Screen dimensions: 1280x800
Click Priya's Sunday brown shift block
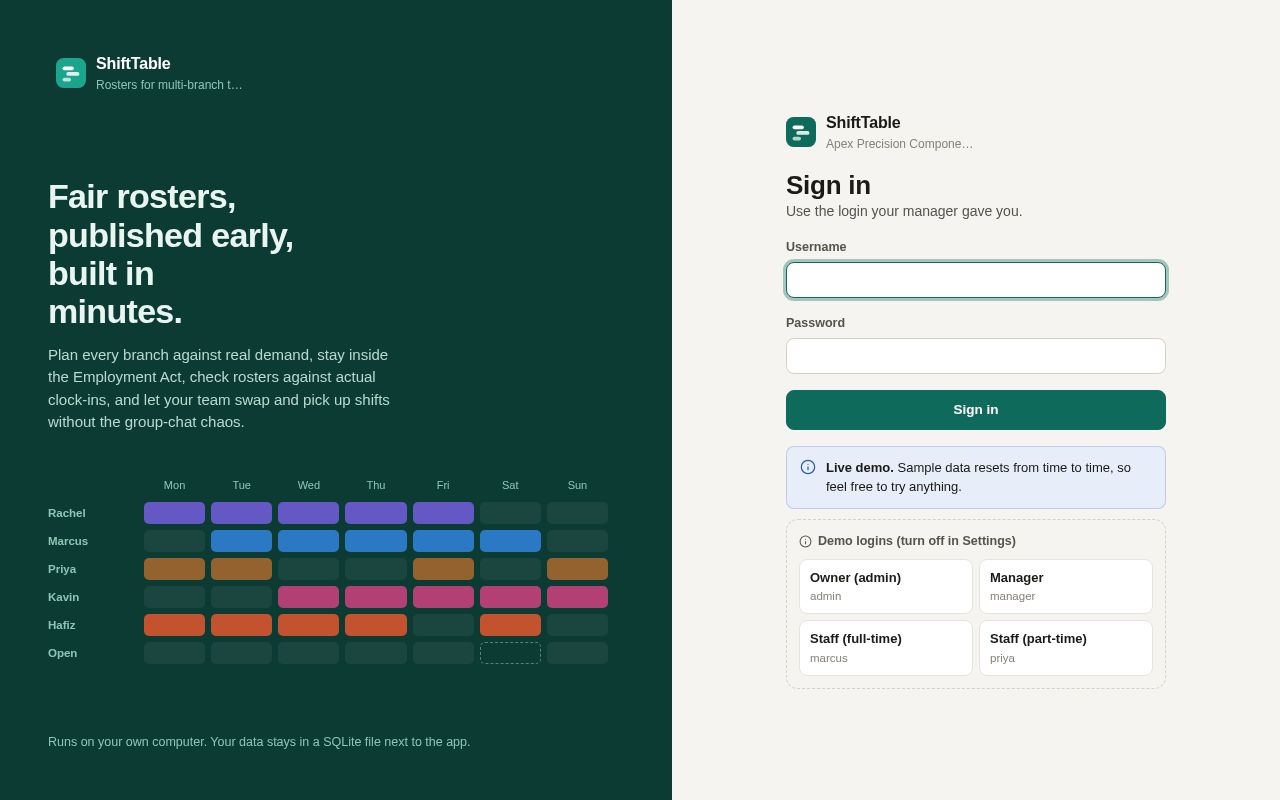pos(577,569)
